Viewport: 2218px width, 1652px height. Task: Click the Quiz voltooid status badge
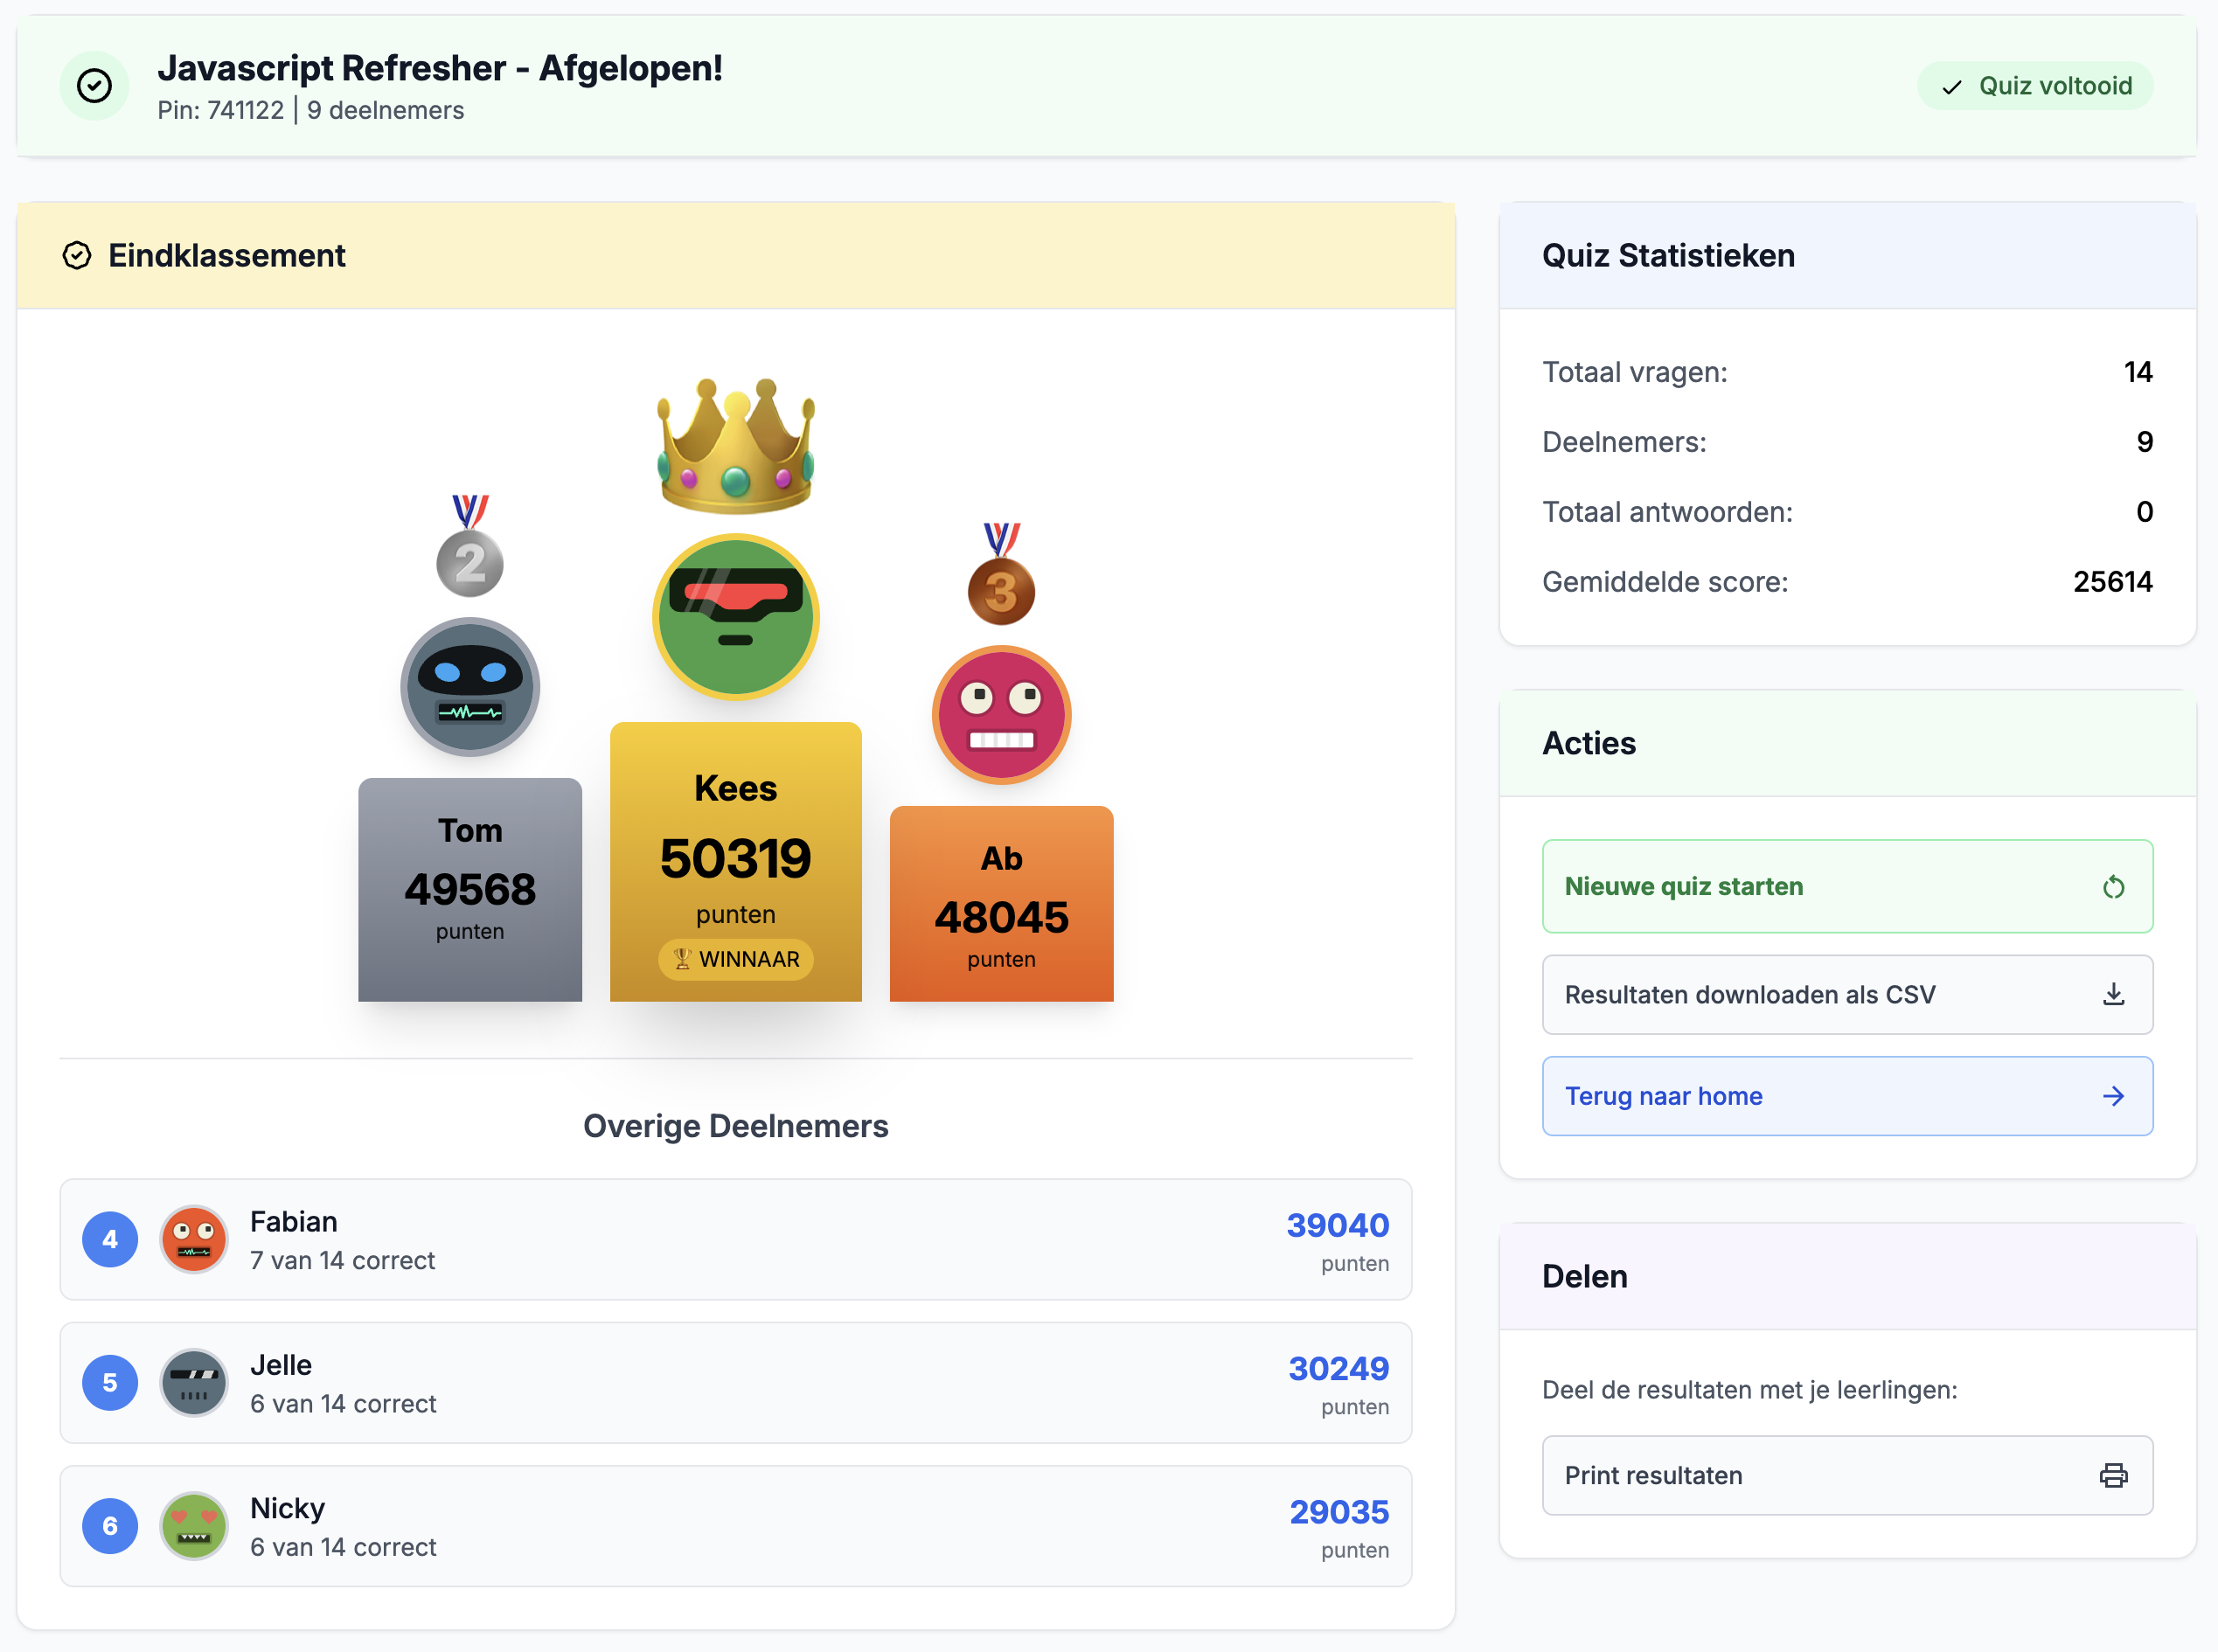tap(2035, 86)
